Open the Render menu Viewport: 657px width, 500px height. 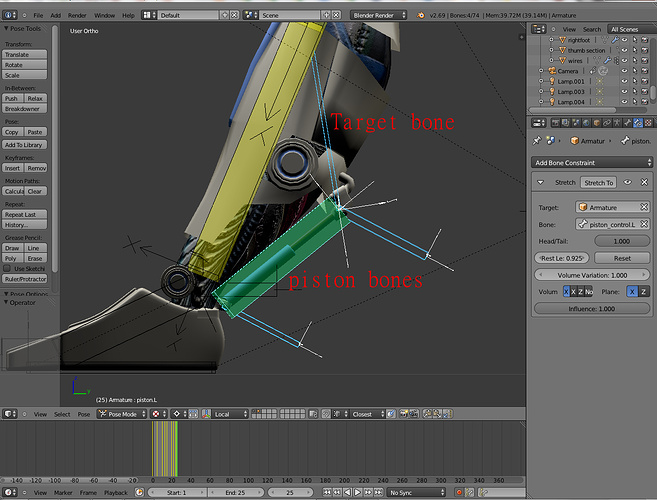click(x=77, y=15)
